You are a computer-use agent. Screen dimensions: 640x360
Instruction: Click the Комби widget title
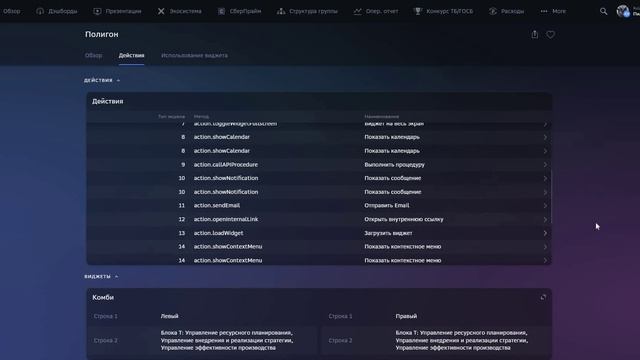tap(103, 298)
